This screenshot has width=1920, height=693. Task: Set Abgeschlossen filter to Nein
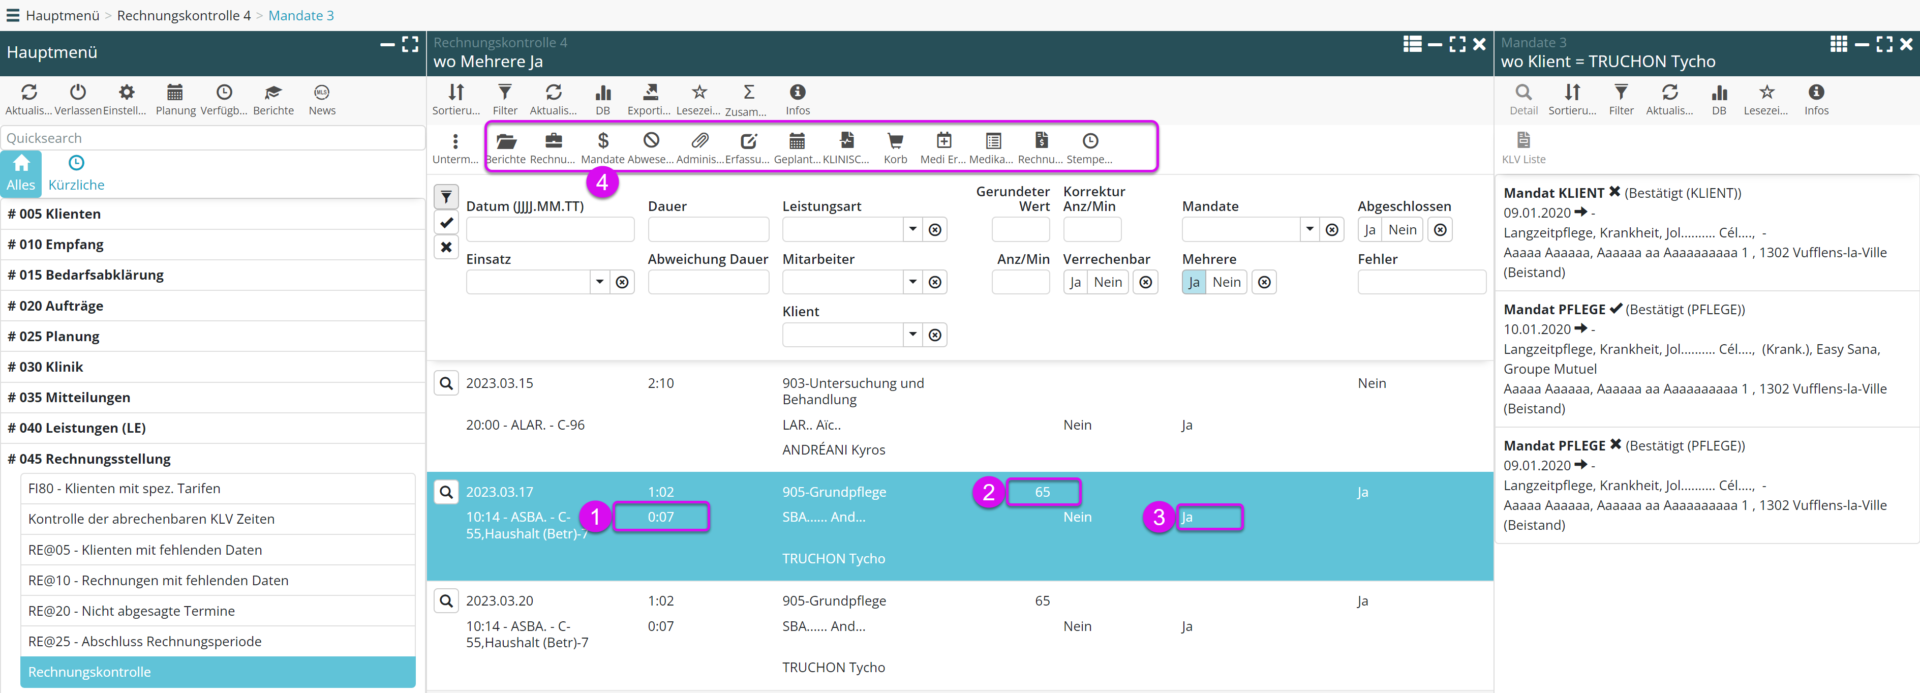(x=1402, y=230)
